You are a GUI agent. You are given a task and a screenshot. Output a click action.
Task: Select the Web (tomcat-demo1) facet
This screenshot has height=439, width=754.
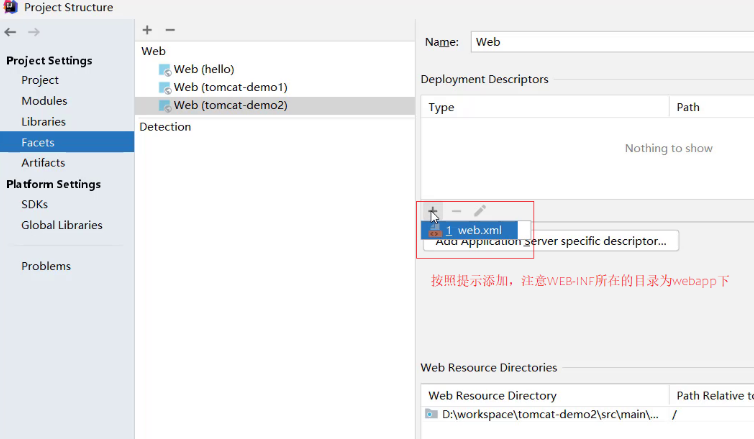tap(230, 88)
